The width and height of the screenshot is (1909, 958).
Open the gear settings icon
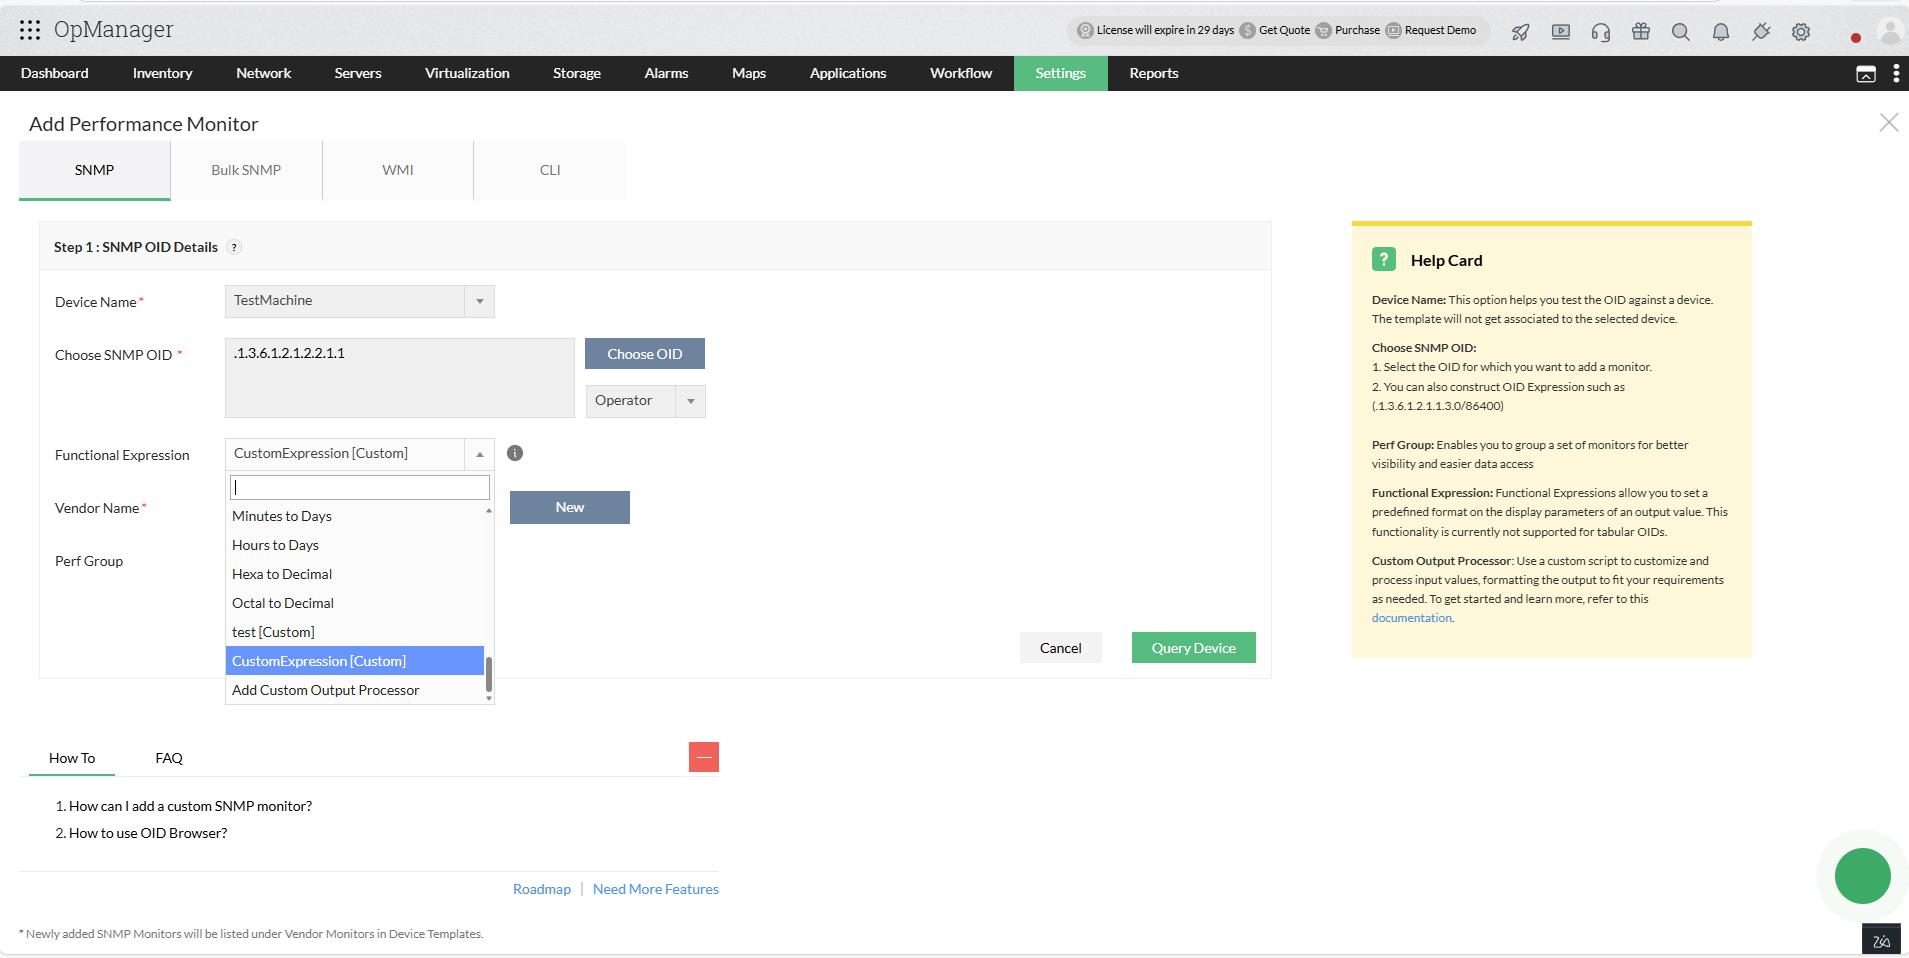(x=1801, y=32)
